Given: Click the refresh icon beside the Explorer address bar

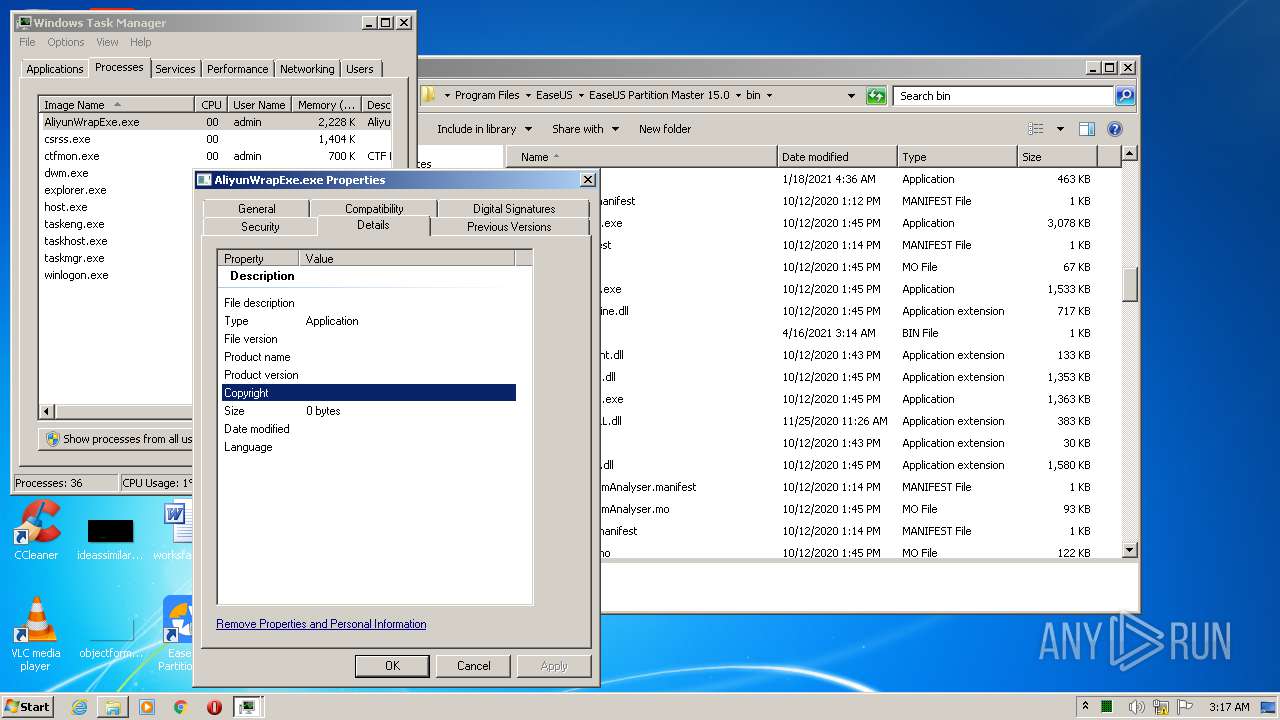Looking at the screenshot, I should (876, 96).
